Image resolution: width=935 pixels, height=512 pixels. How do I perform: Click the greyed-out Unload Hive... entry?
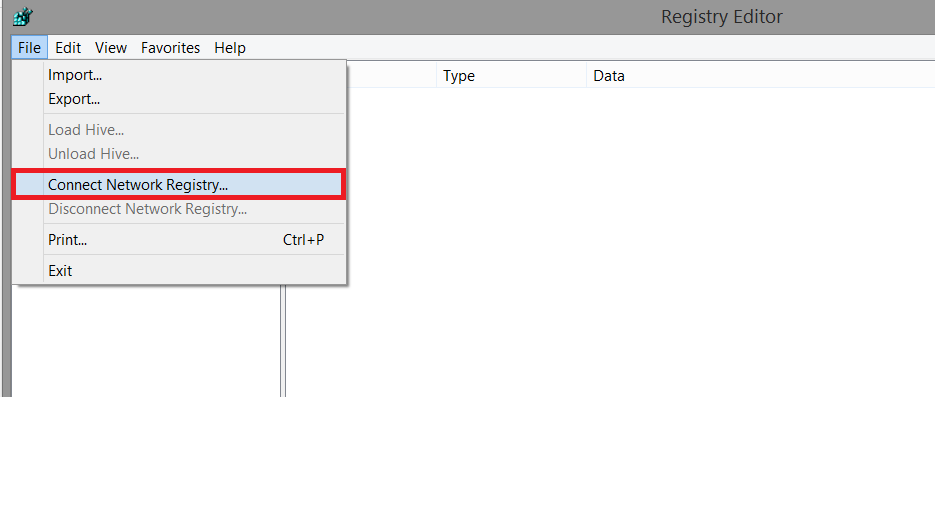tap(93, 154)
